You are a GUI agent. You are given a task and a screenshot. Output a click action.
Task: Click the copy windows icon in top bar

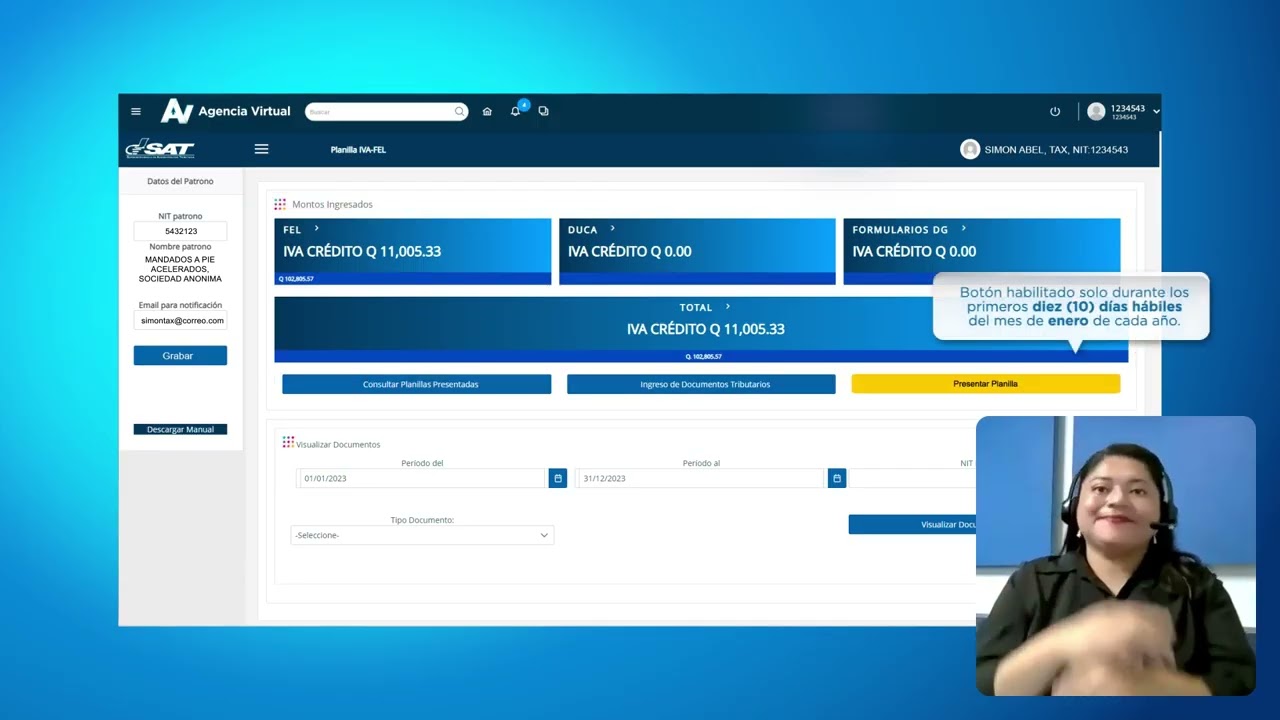coord(543,111)
